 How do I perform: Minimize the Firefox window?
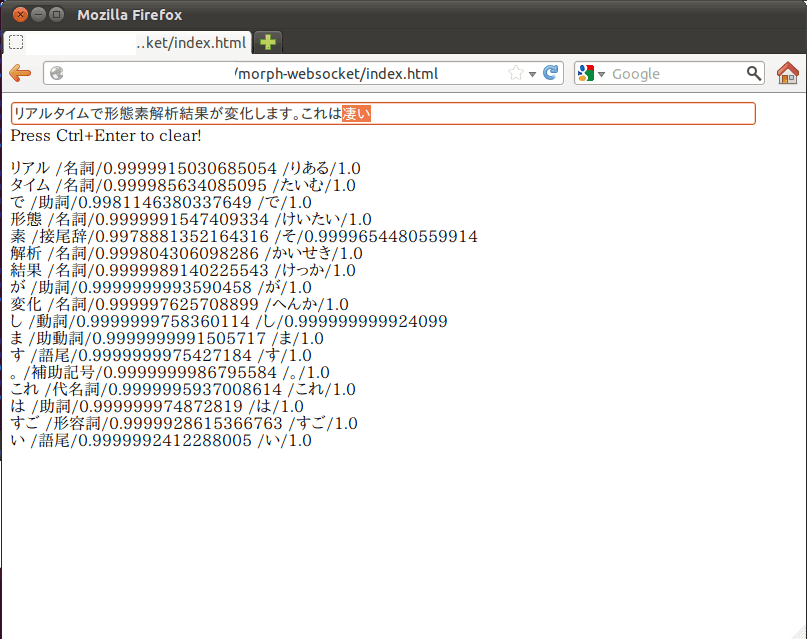tap(38, 15)
